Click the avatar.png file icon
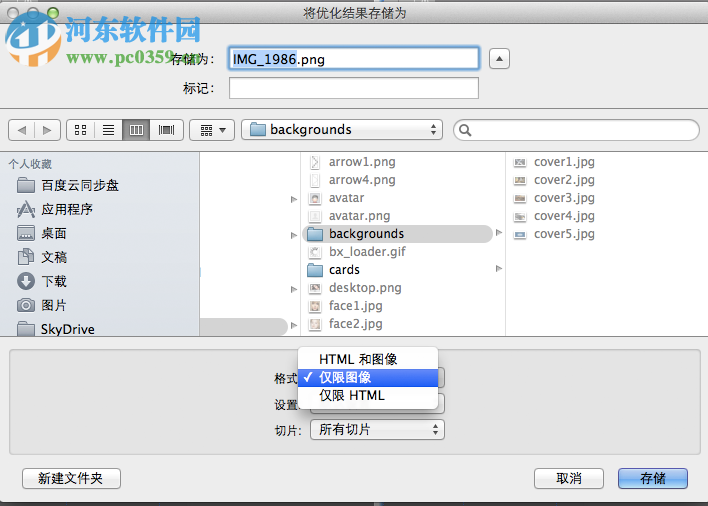Screen dimensions: 708x506 coord(315,216)
